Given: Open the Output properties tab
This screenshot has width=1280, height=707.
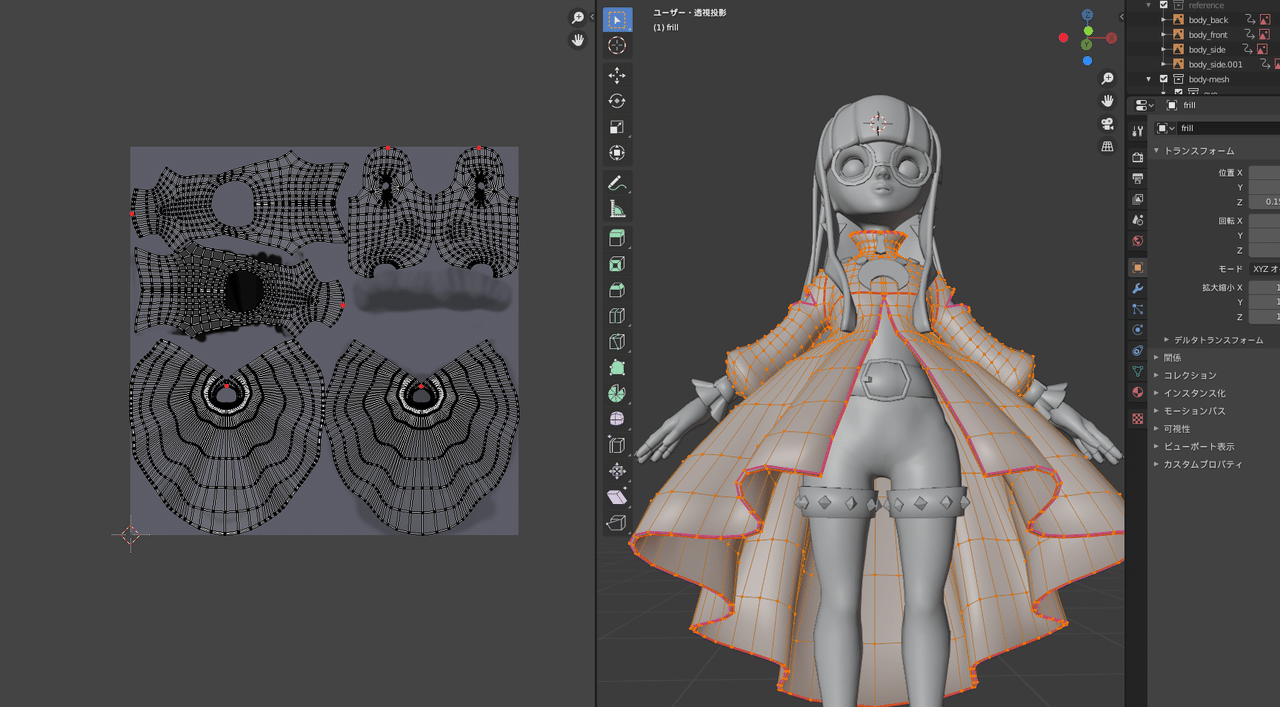Looking at the screenshot, I should [1137, 178].
